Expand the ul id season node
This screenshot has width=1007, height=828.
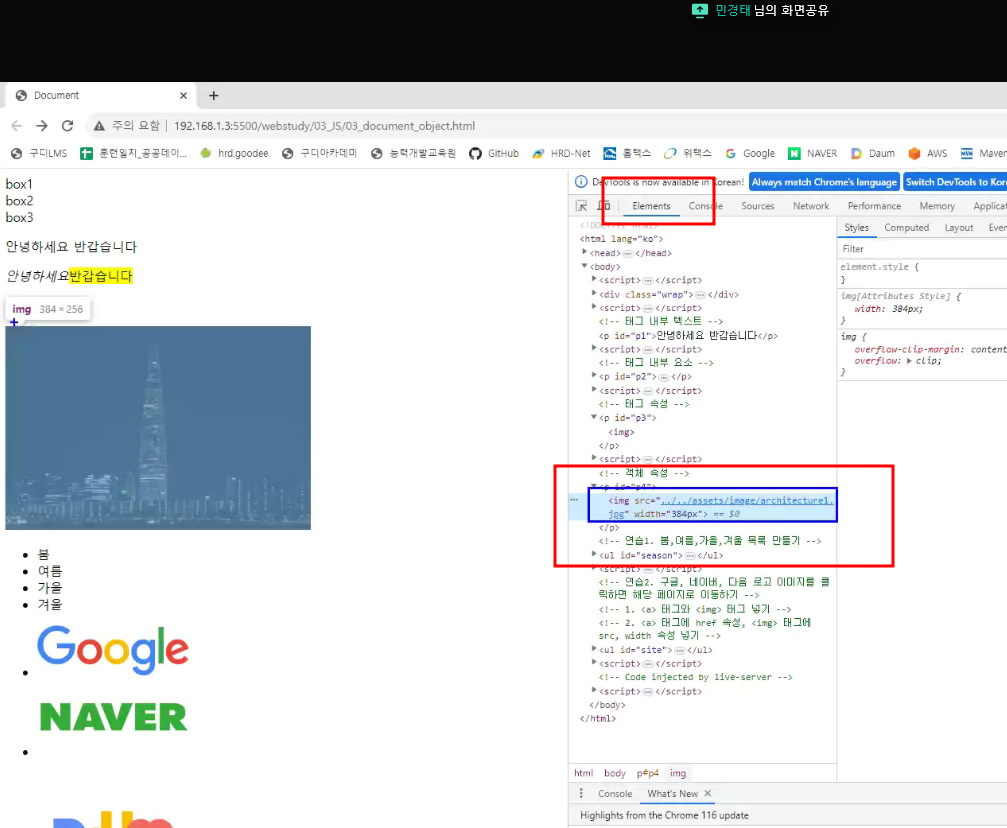click(594, 554)
